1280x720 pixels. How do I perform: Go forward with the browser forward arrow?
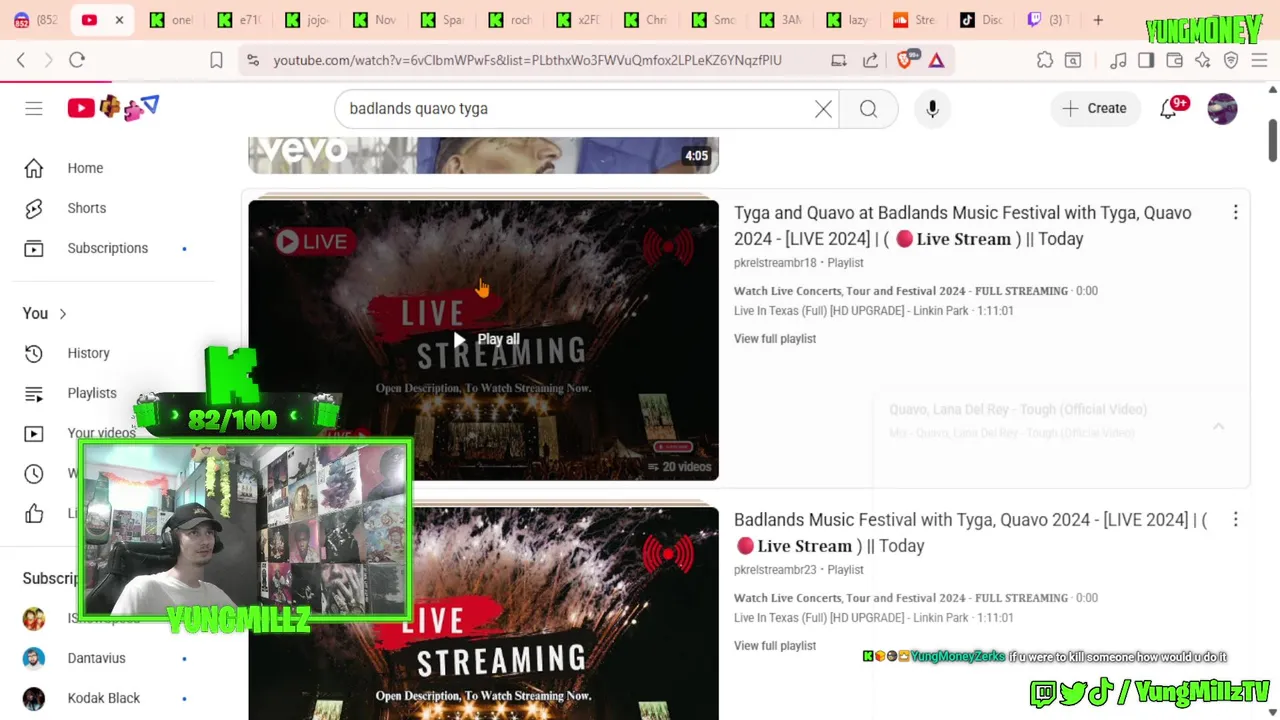click(x=48, y=60)
